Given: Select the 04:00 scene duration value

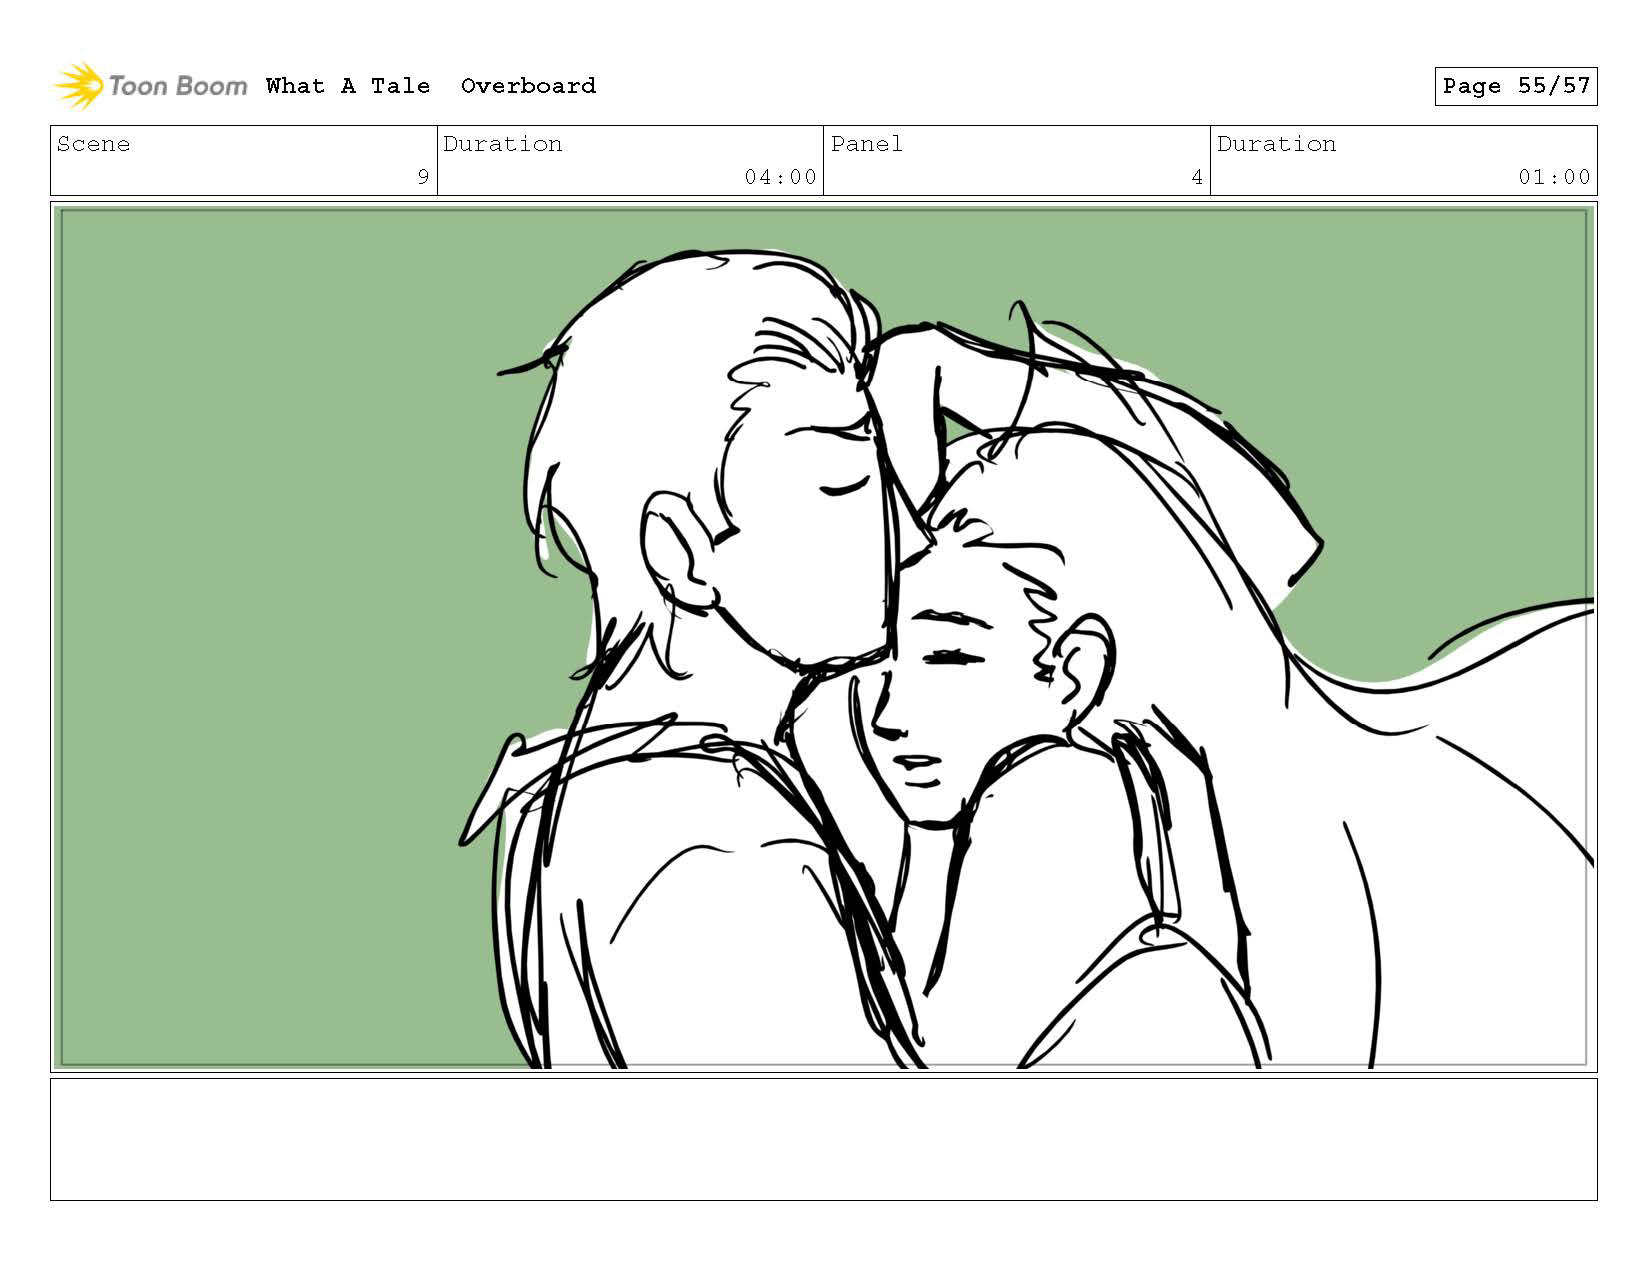Looking at the screenshot, I should pos(780,177).
